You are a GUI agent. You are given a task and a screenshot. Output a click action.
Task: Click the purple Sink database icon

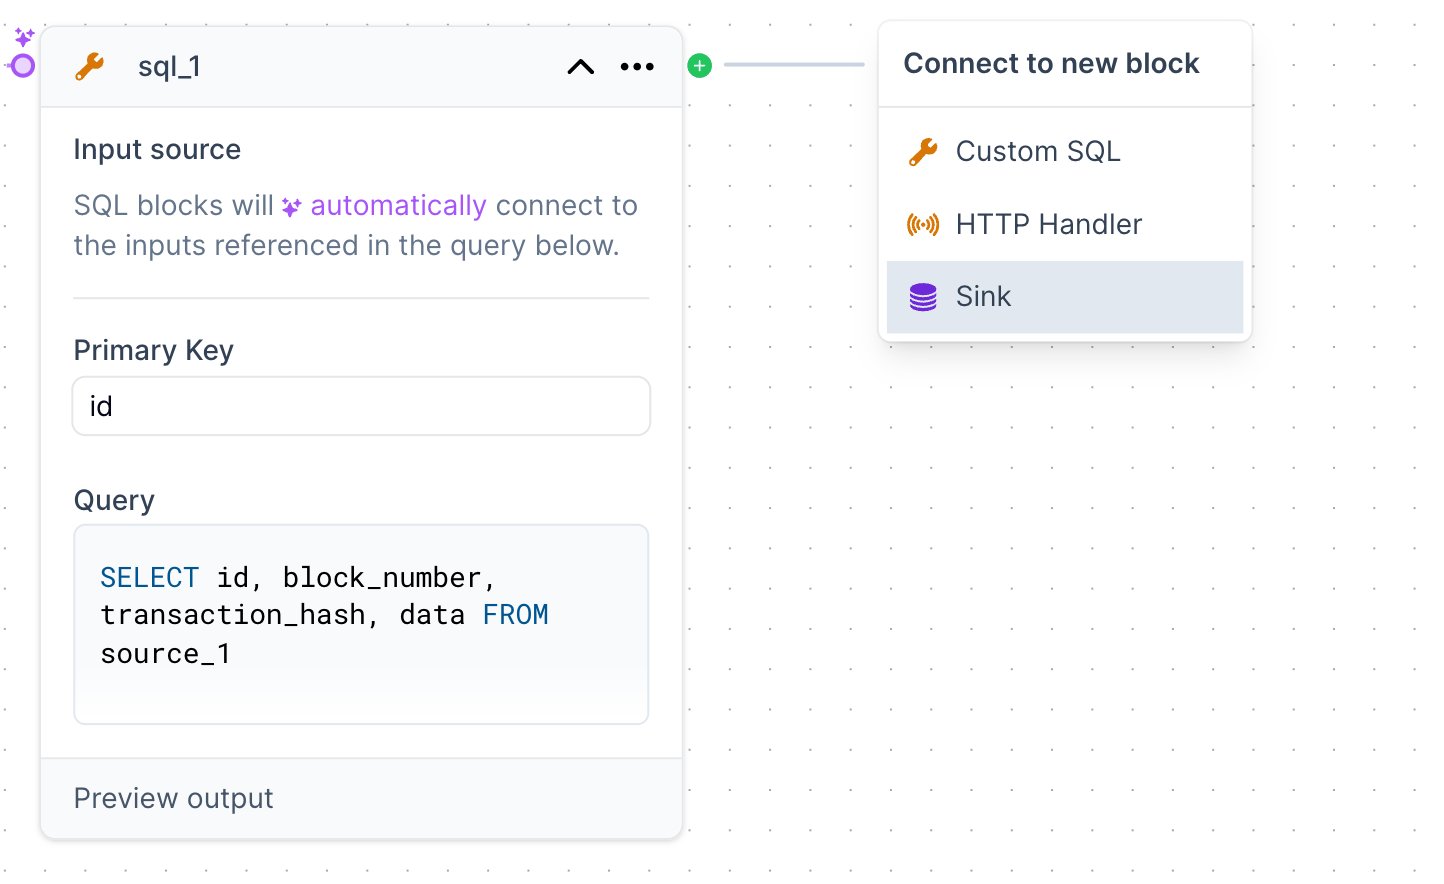point(923,297)
